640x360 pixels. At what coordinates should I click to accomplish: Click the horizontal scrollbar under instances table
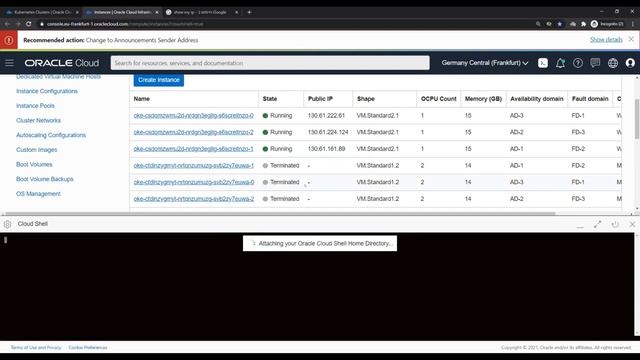pyautogui.click(x=280, y=213)
